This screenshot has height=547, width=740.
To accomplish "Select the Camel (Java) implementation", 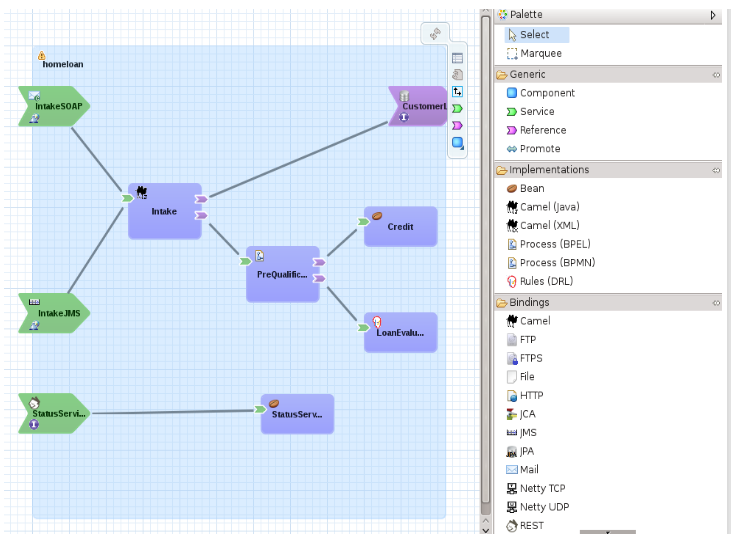I will (x=543, y=207).
